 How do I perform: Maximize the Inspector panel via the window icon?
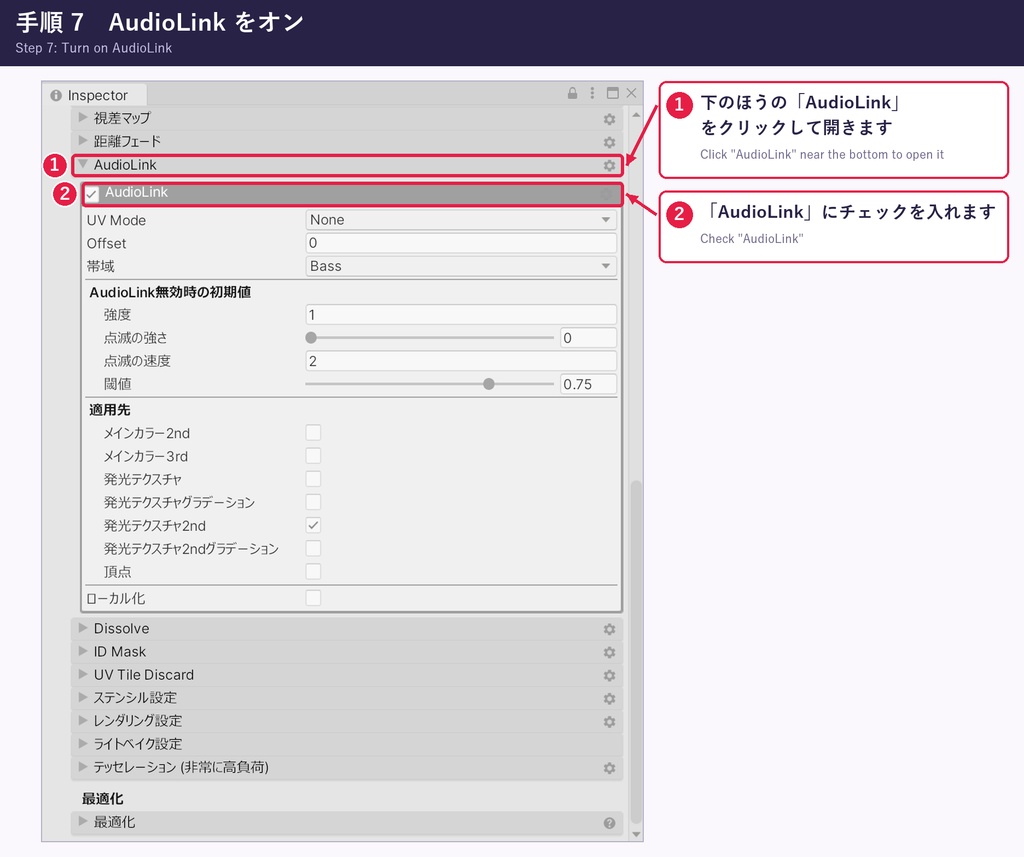(x=613, y=93)
